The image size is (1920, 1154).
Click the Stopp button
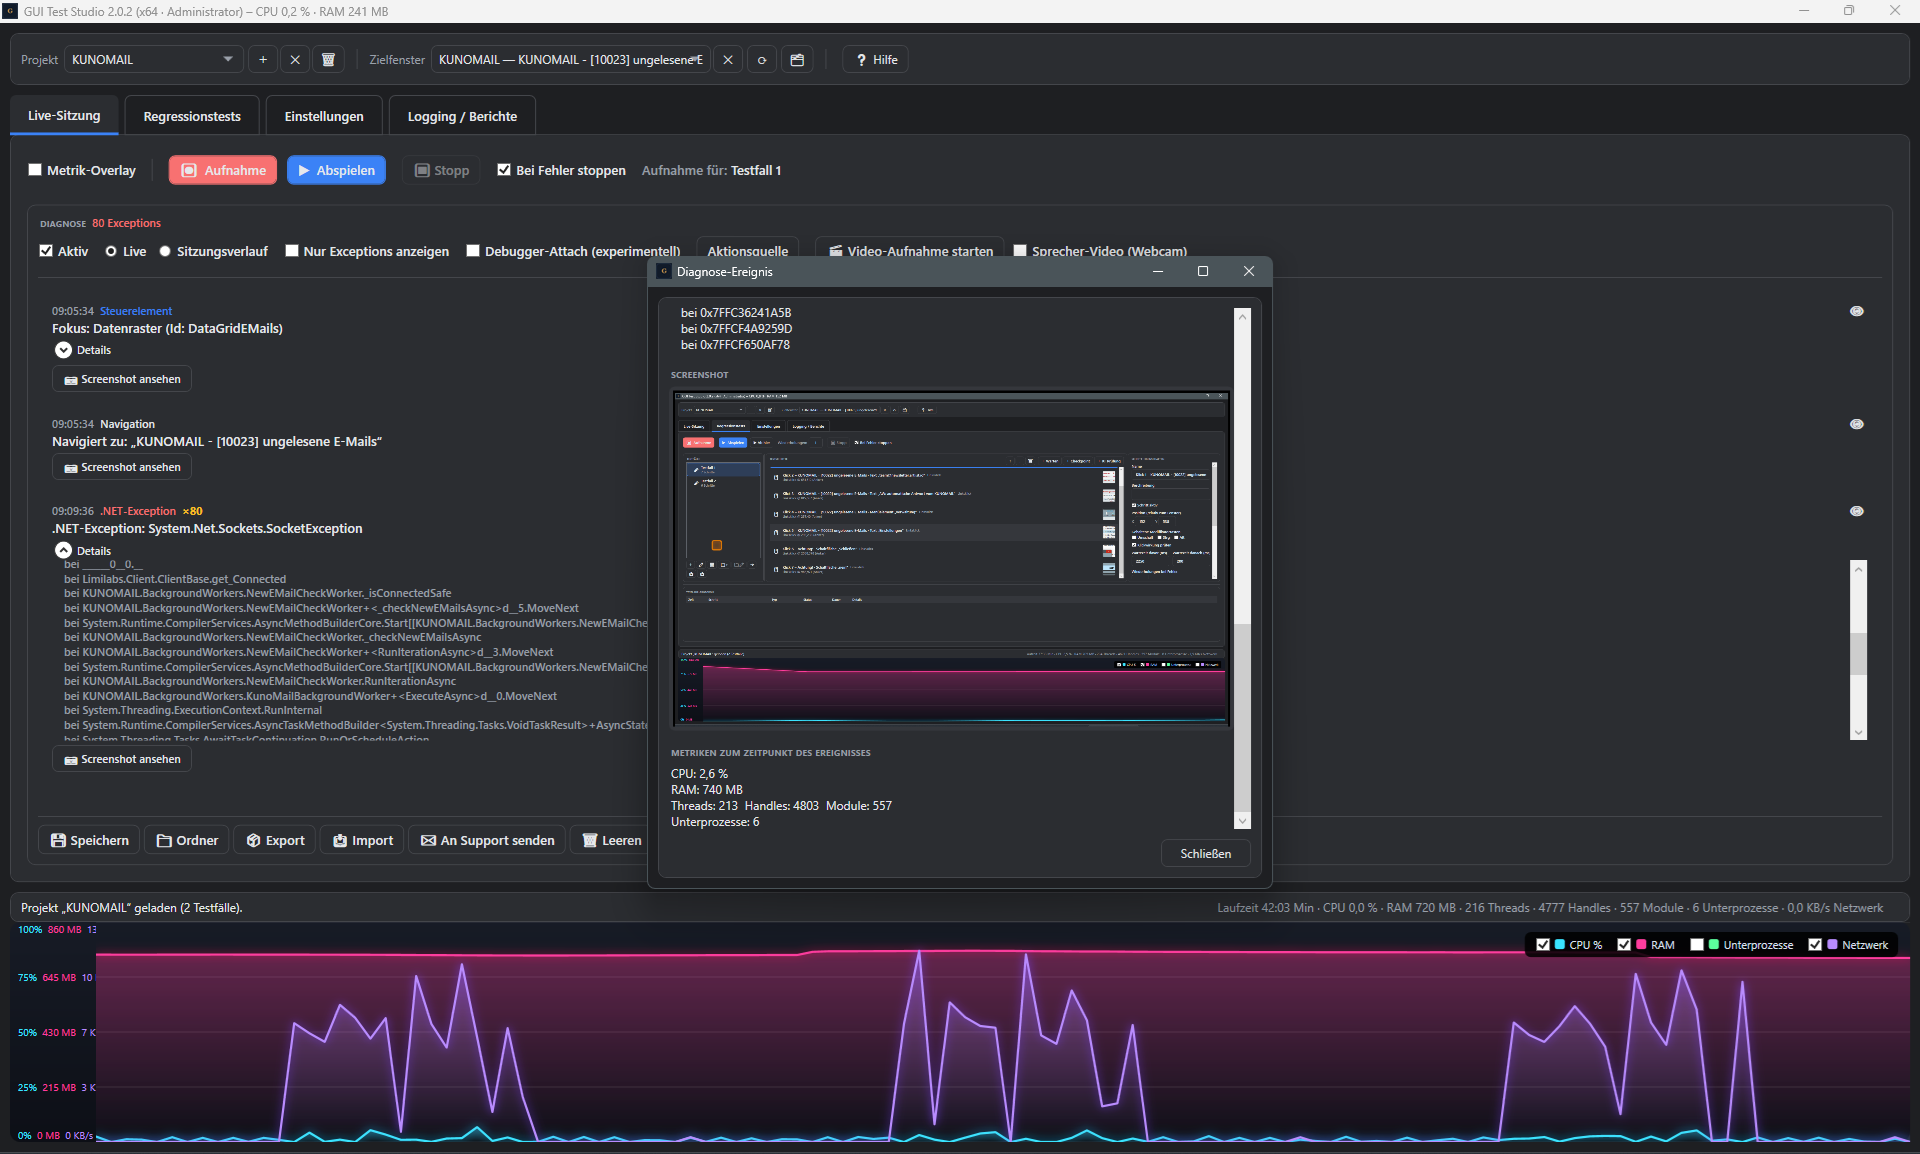(442, 170)
